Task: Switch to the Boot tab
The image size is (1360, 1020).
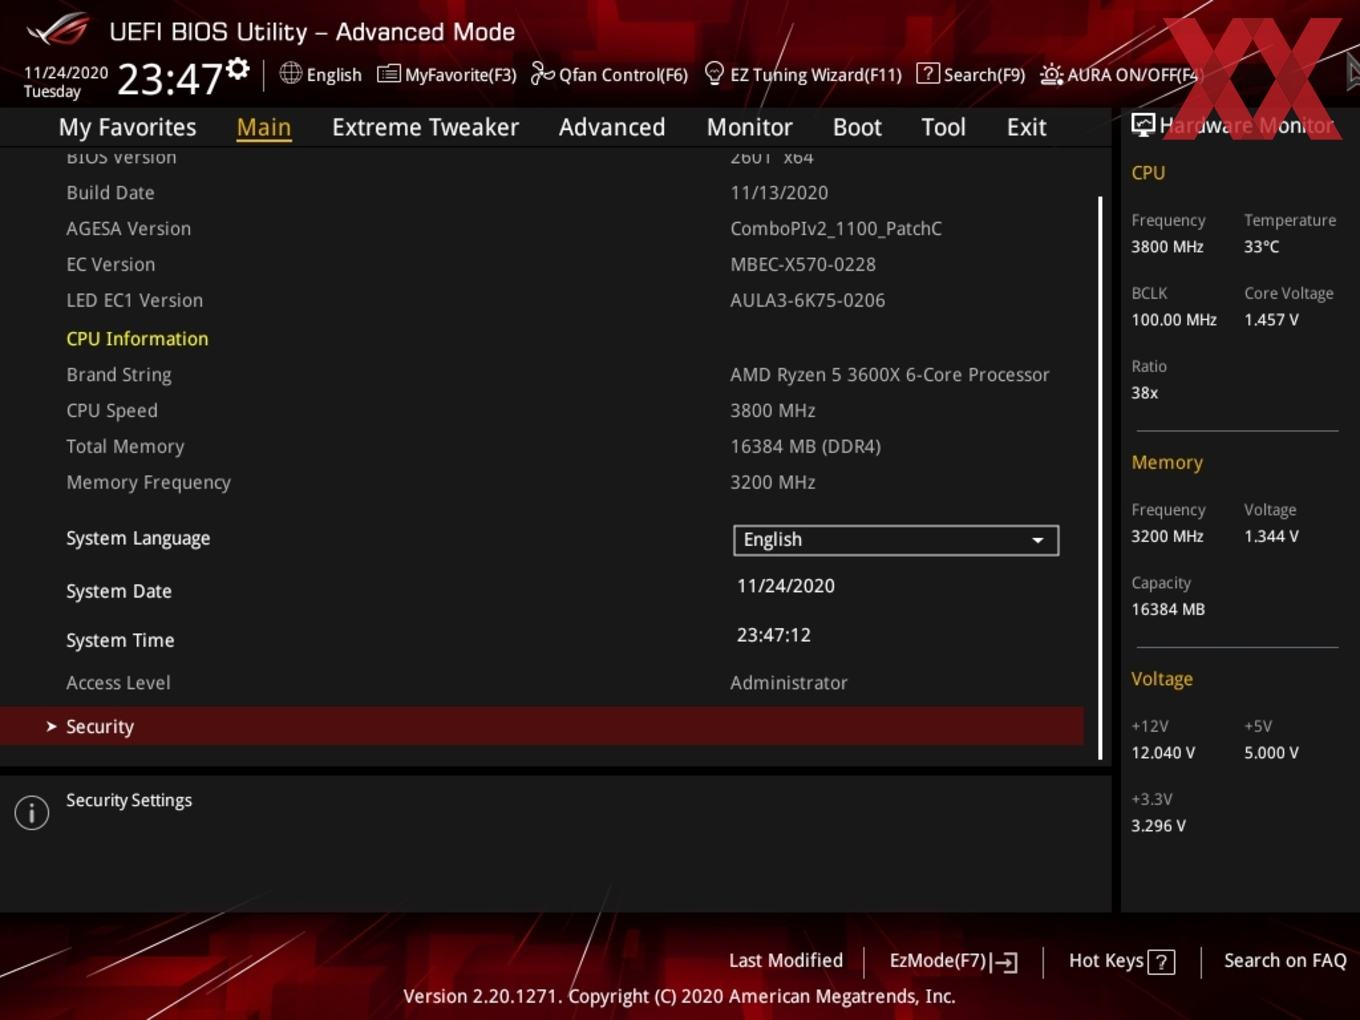Action: coord(857,127)
